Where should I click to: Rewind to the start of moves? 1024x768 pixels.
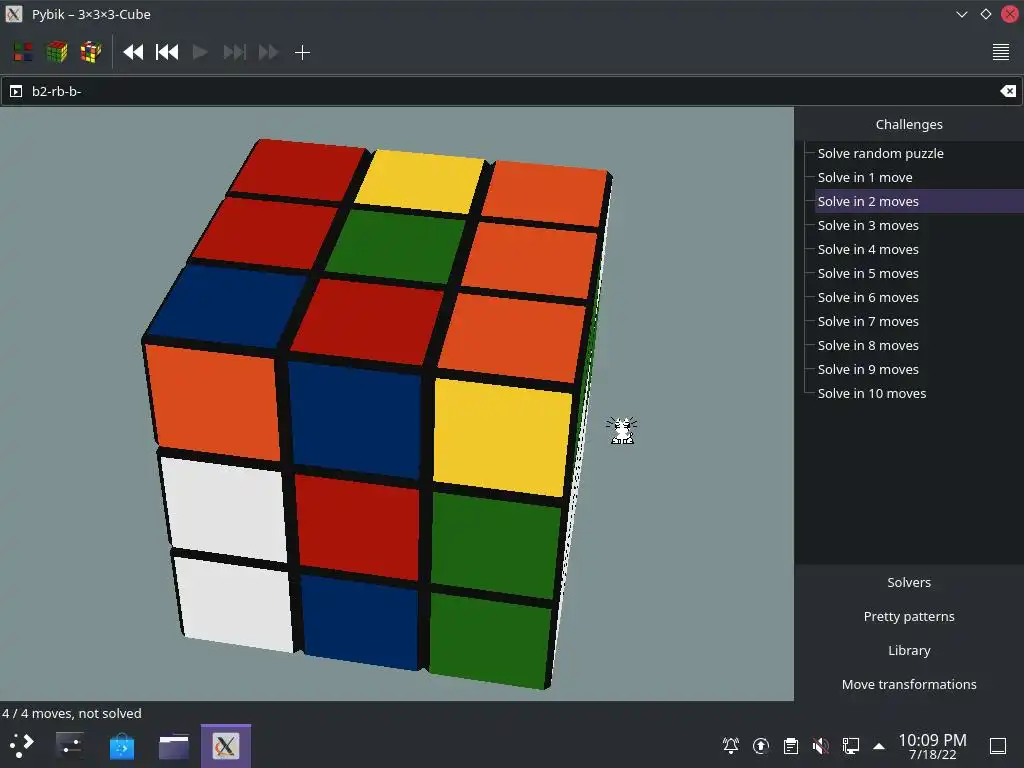[x=133, y=52]
